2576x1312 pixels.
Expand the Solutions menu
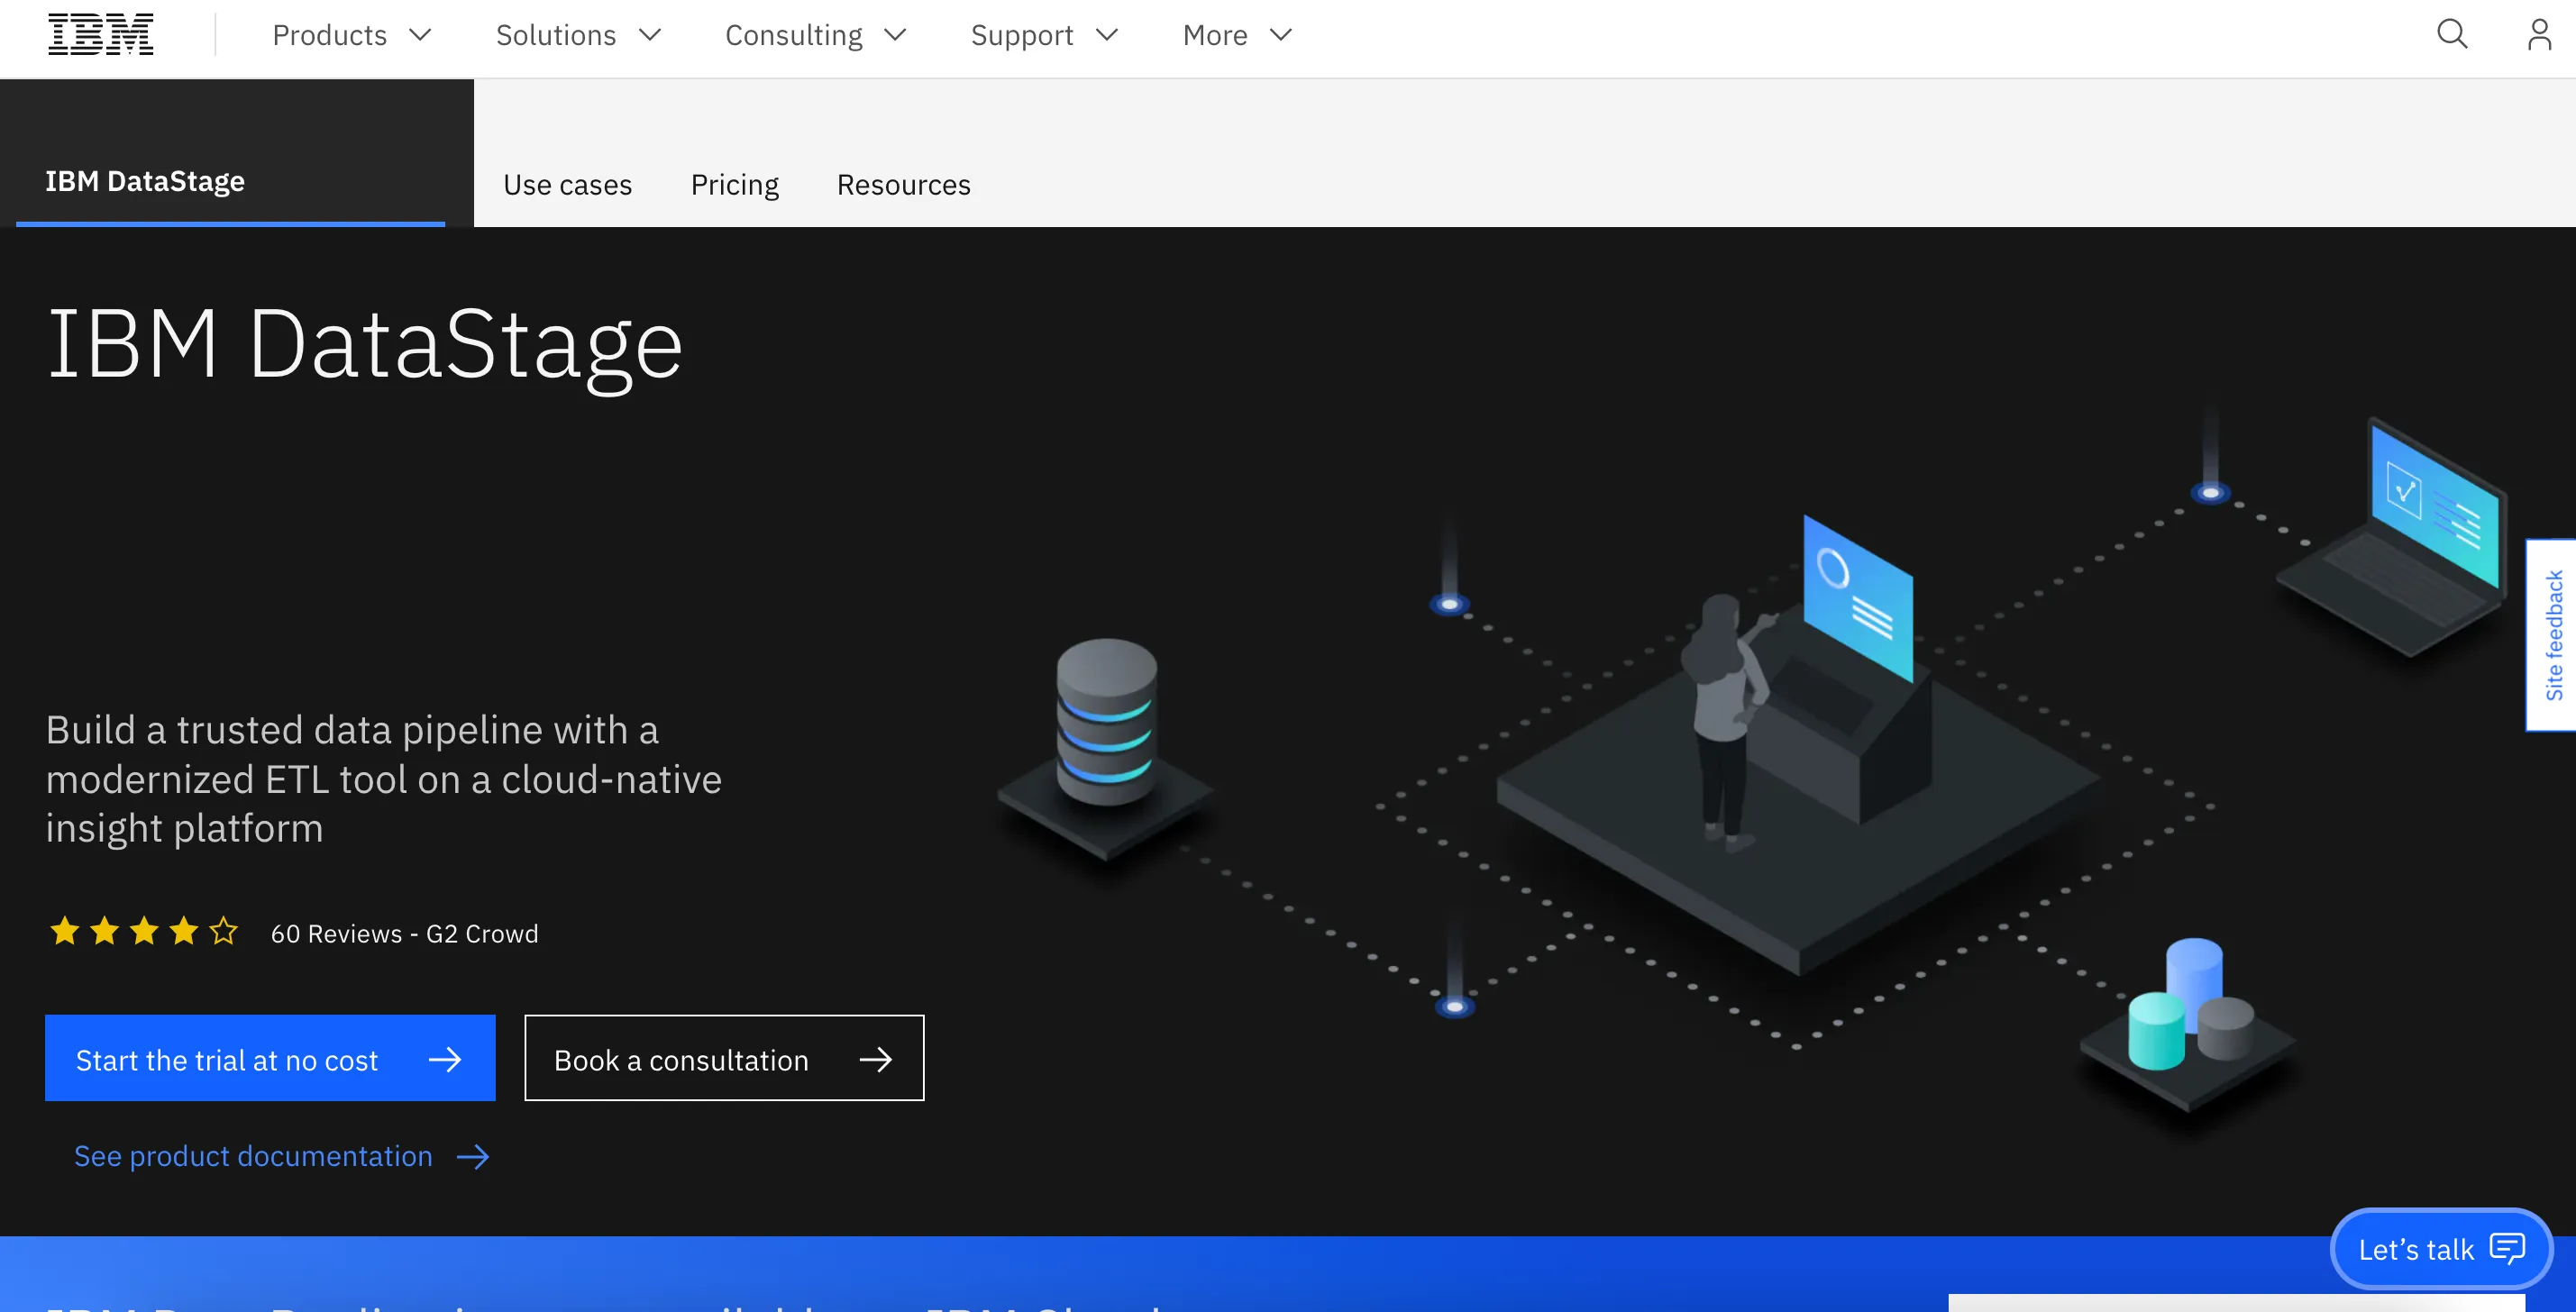[x=578, y=35]
